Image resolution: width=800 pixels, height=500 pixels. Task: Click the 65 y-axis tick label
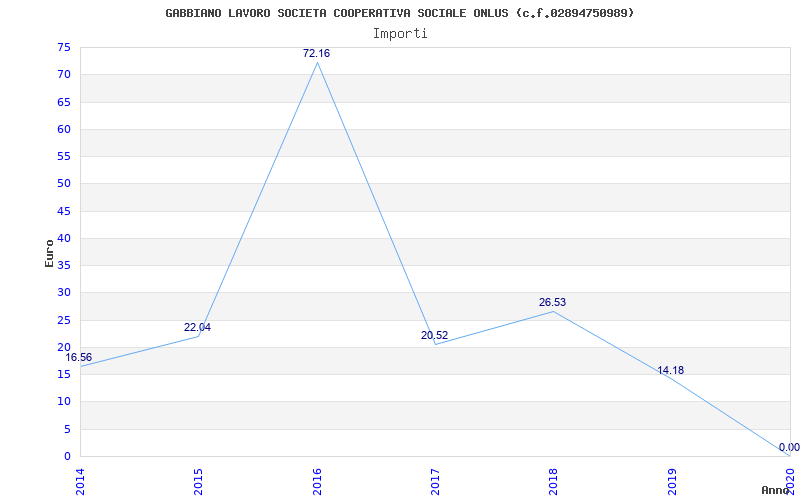pyautogui.click(x=64, y=102)
